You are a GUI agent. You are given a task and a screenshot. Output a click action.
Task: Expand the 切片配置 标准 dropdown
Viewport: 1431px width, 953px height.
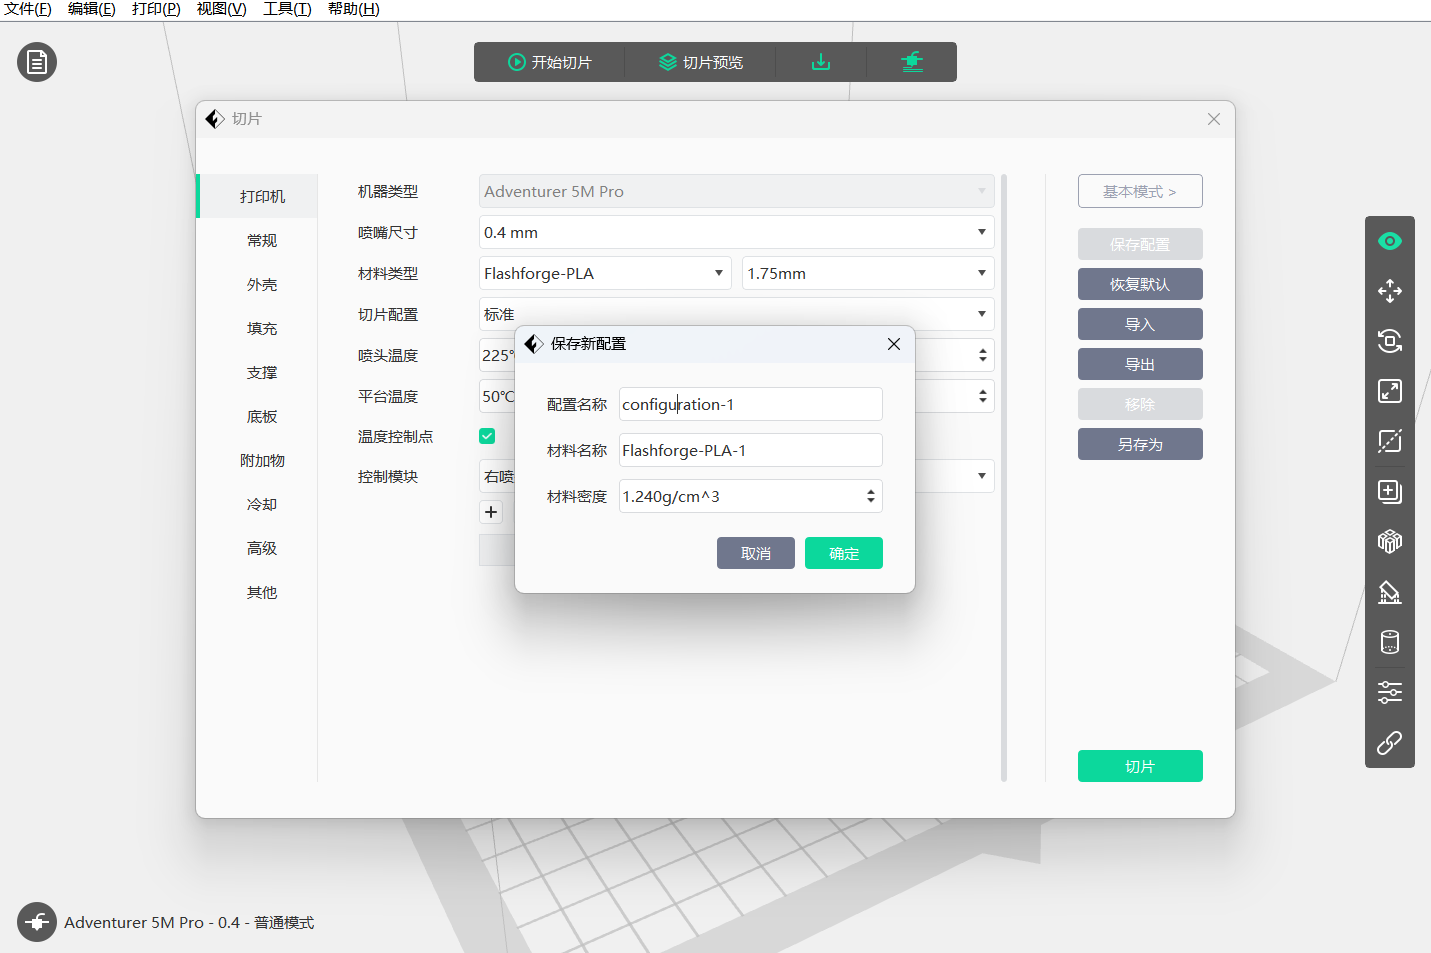pos(736,314)
